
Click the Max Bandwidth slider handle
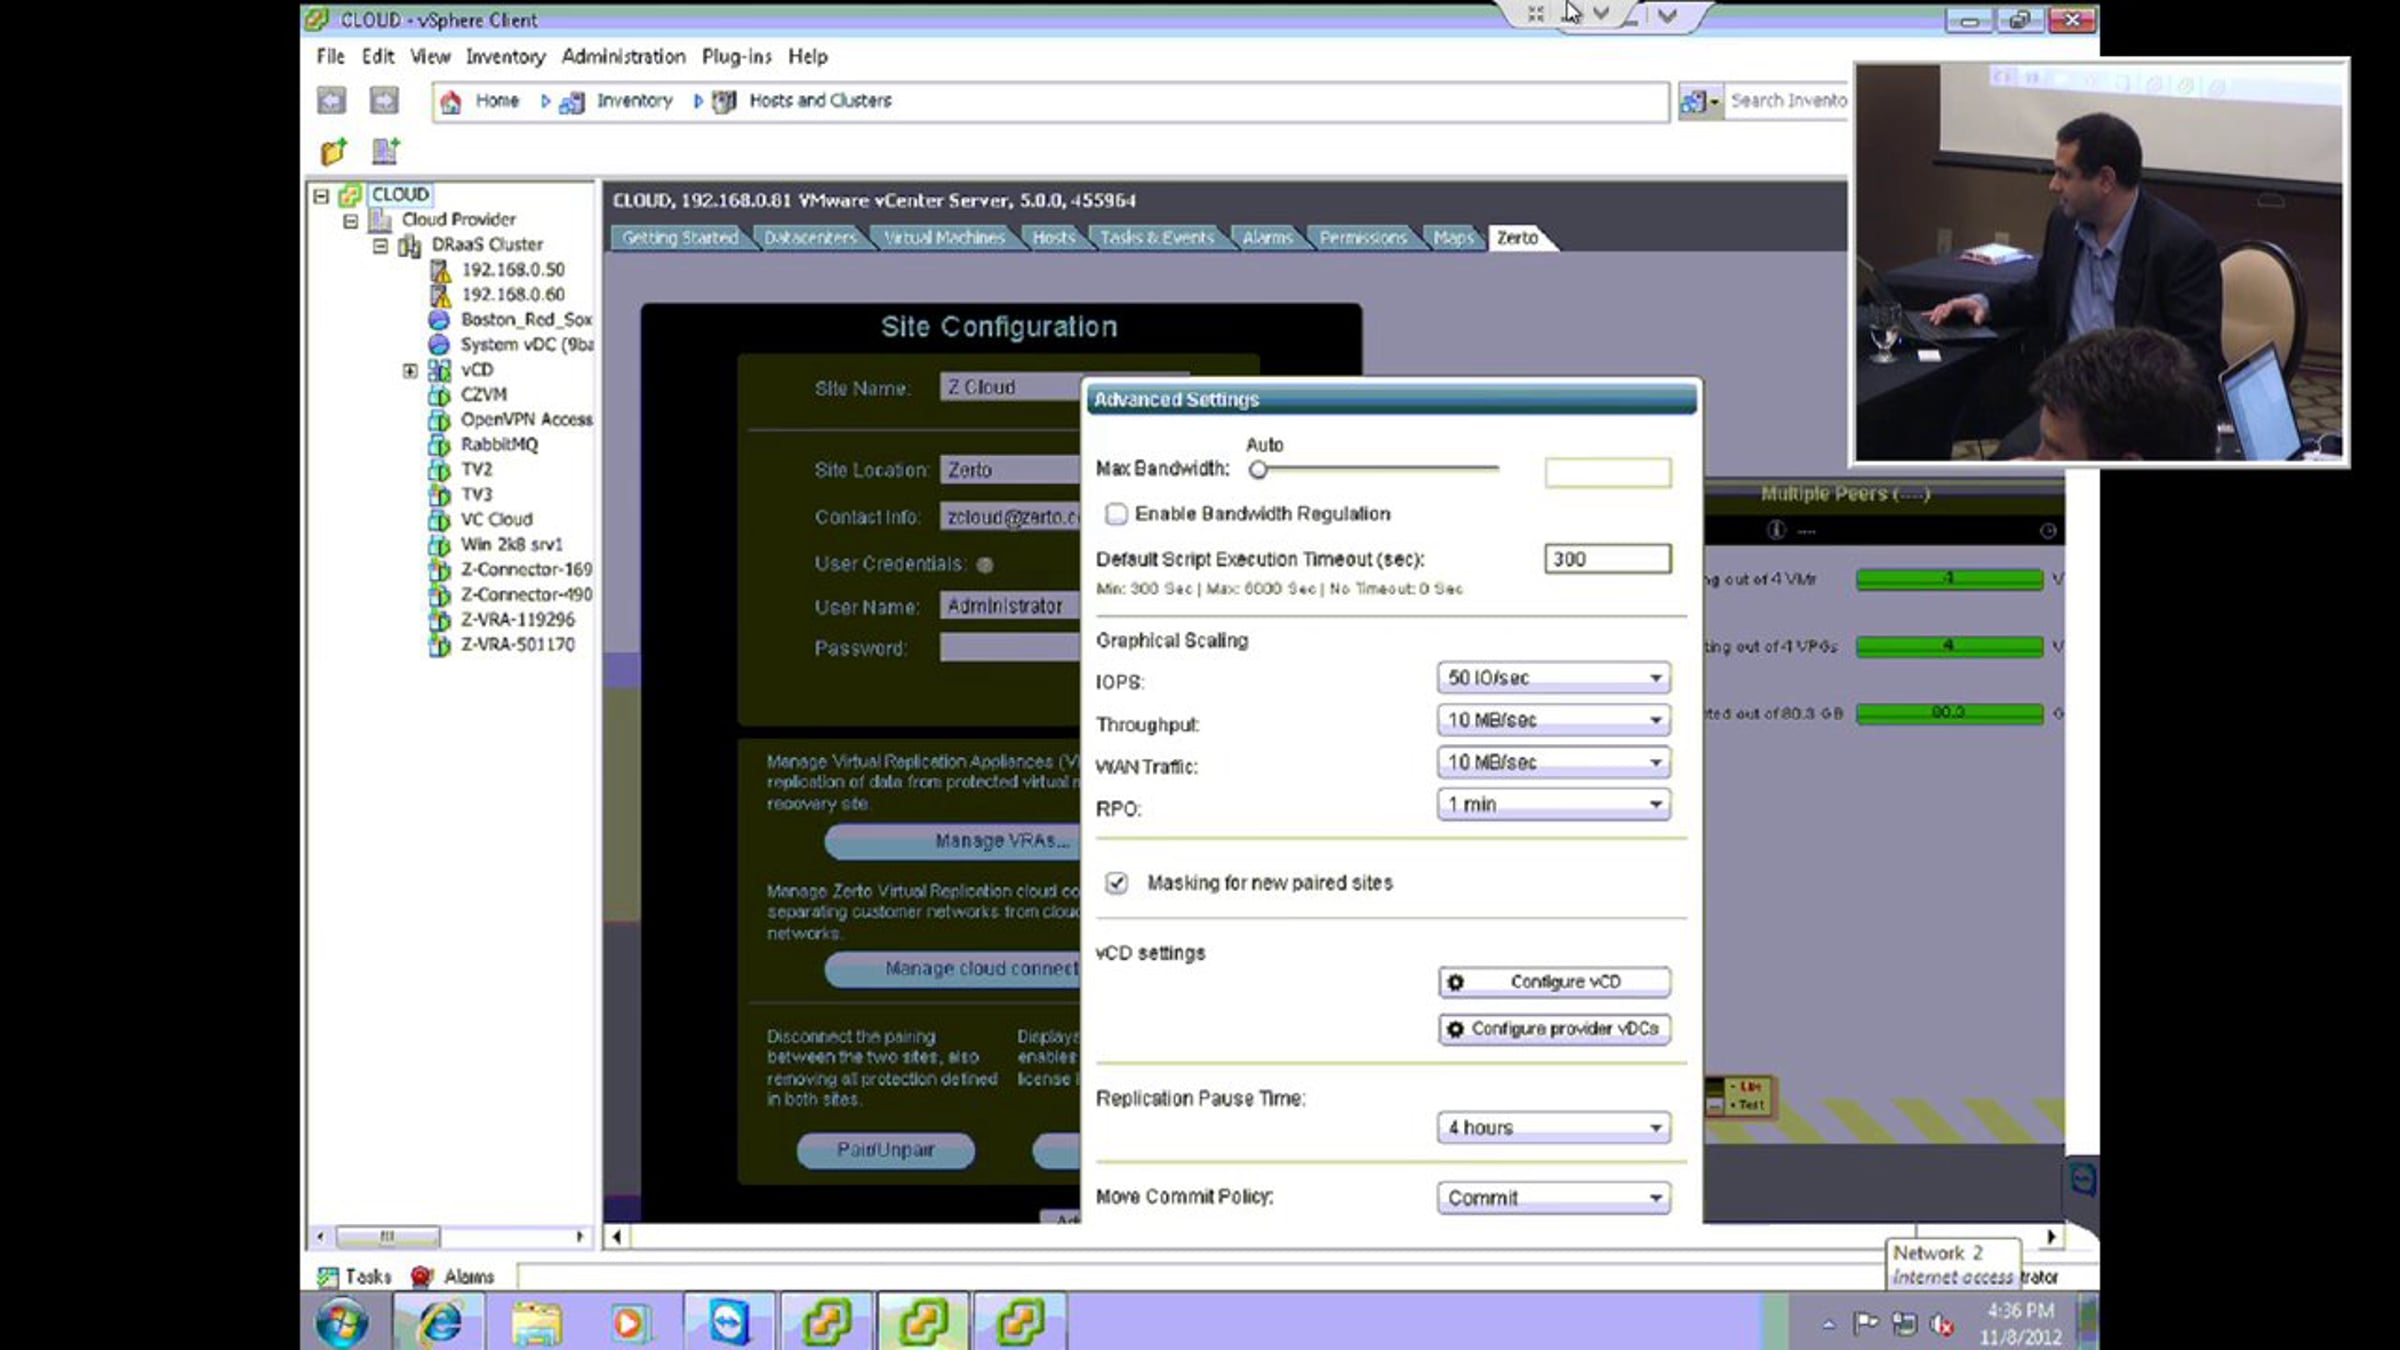pyautogui.click(x=1259, y=469)
